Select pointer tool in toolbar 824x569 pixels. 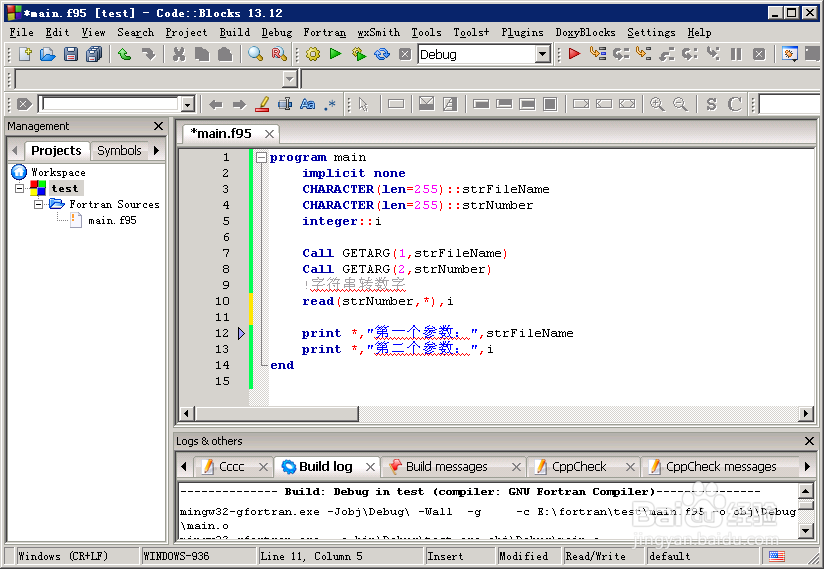pos(363,104)
